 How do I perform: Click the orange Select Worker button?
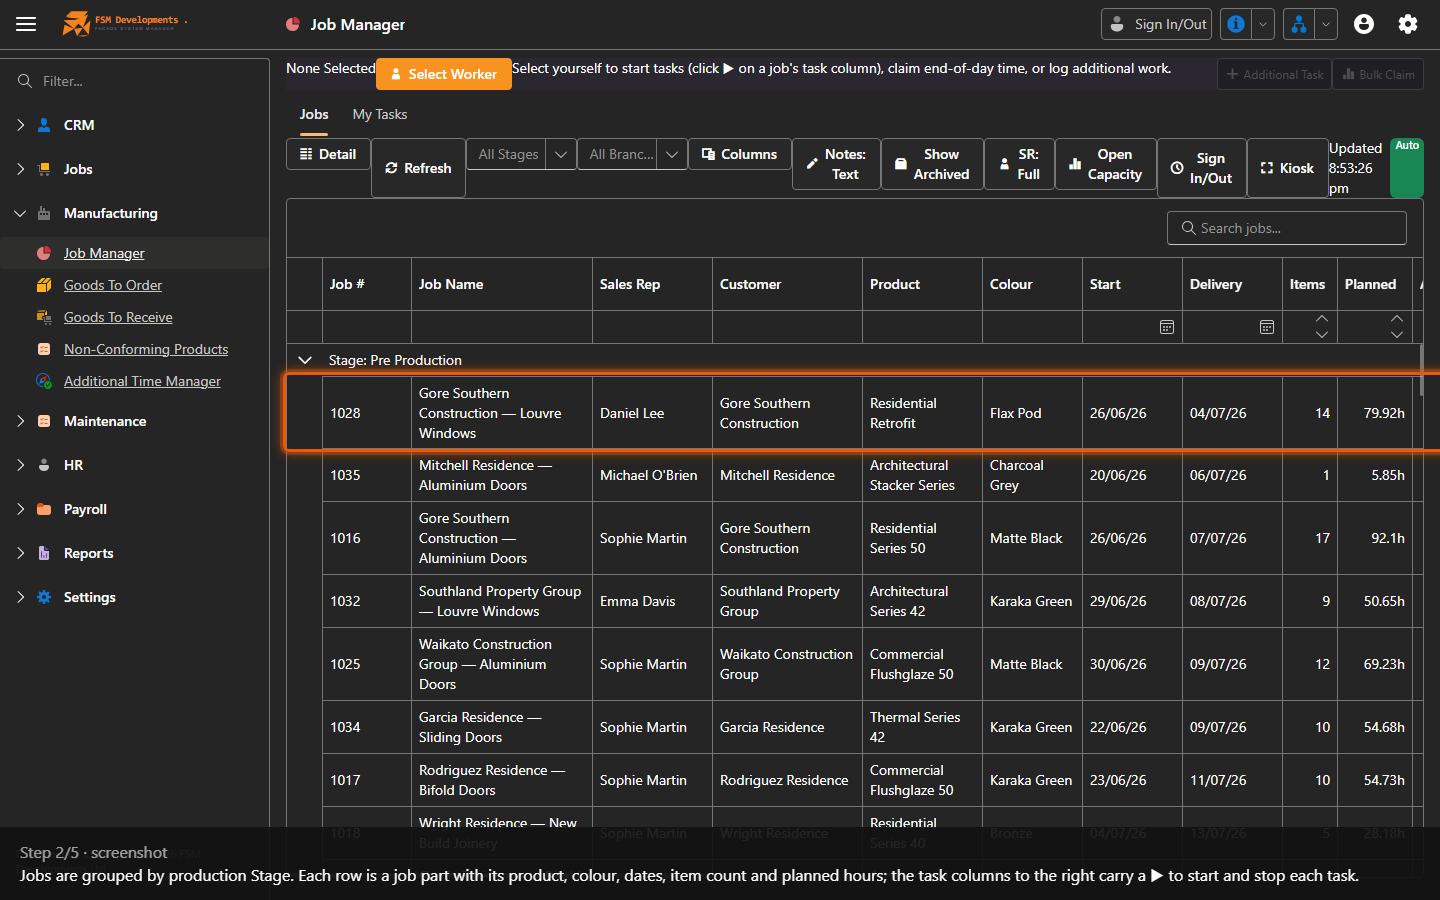pyautogui.click(x=444, y=74)
